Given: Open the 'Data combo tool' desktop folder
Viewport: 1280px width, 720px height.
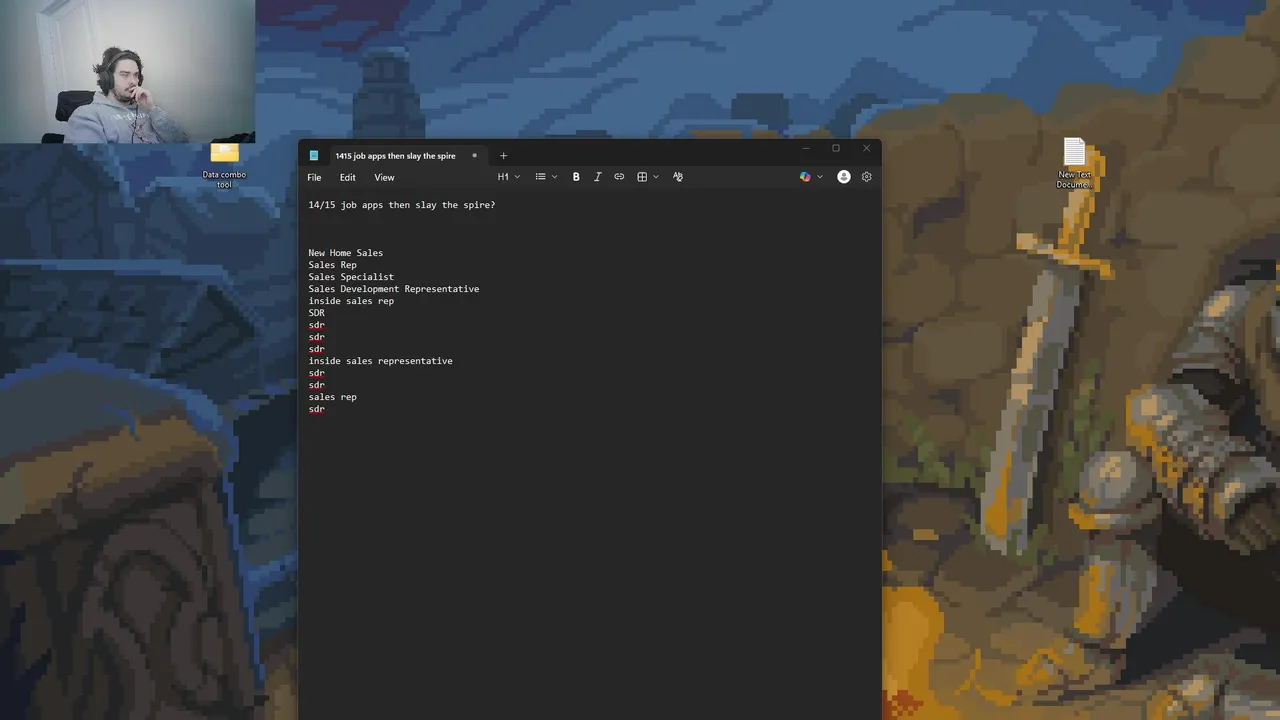Looking at the screenshot, I should coord(225,165).
